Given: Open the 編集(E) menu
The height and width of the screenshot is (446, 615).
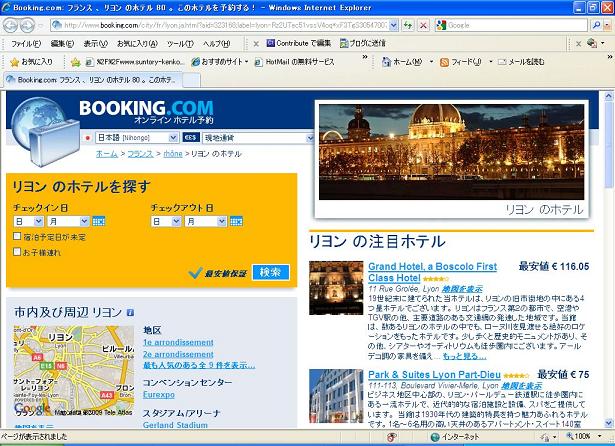Looking at the screenshot, I should tap(62, 44).
